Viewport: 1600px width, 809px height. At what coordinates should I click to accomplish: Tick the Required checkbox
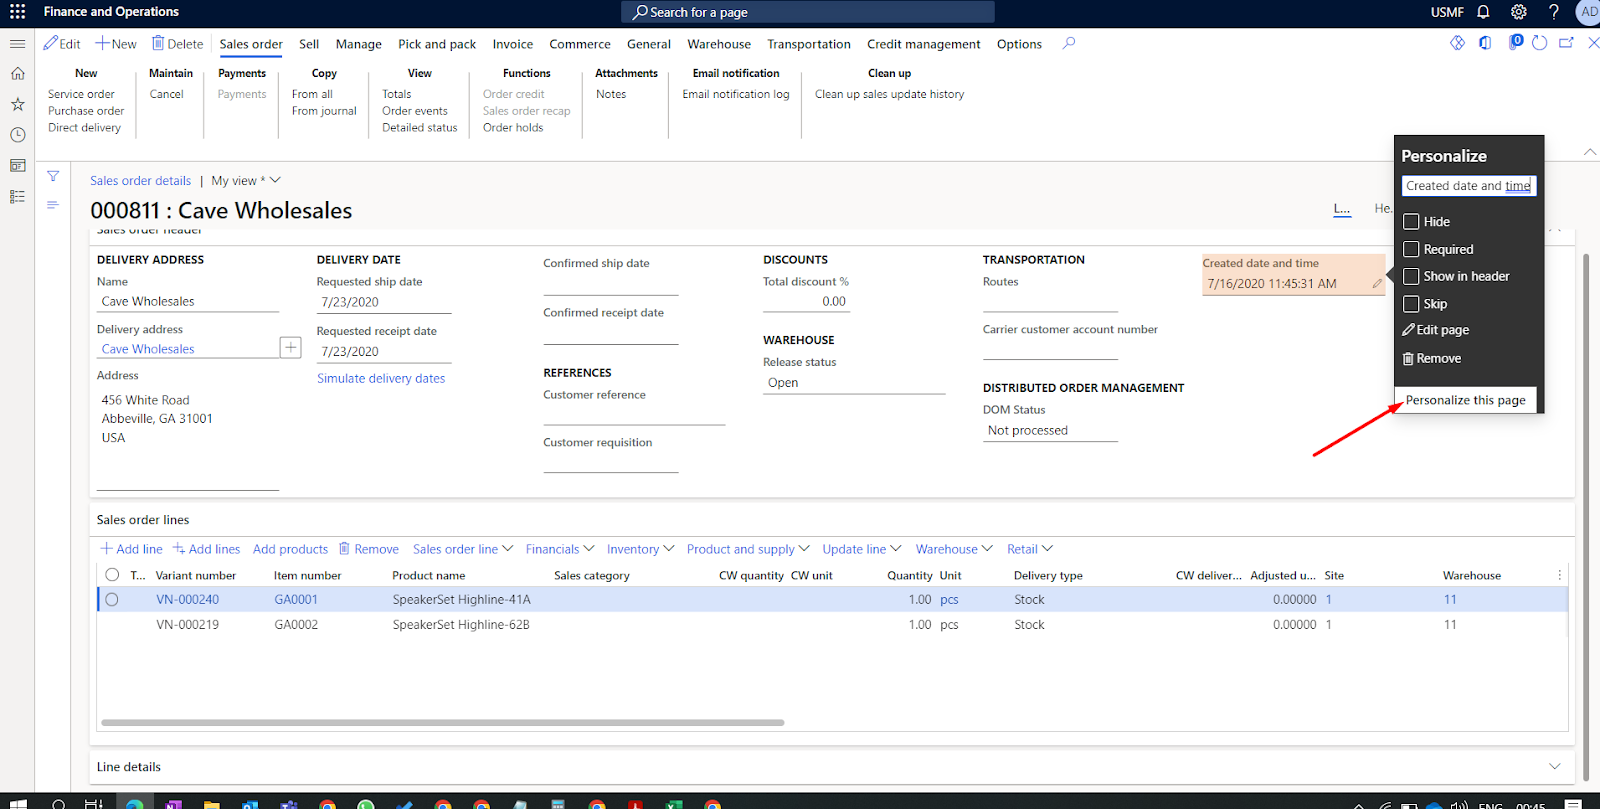[x=1411, y=249]
